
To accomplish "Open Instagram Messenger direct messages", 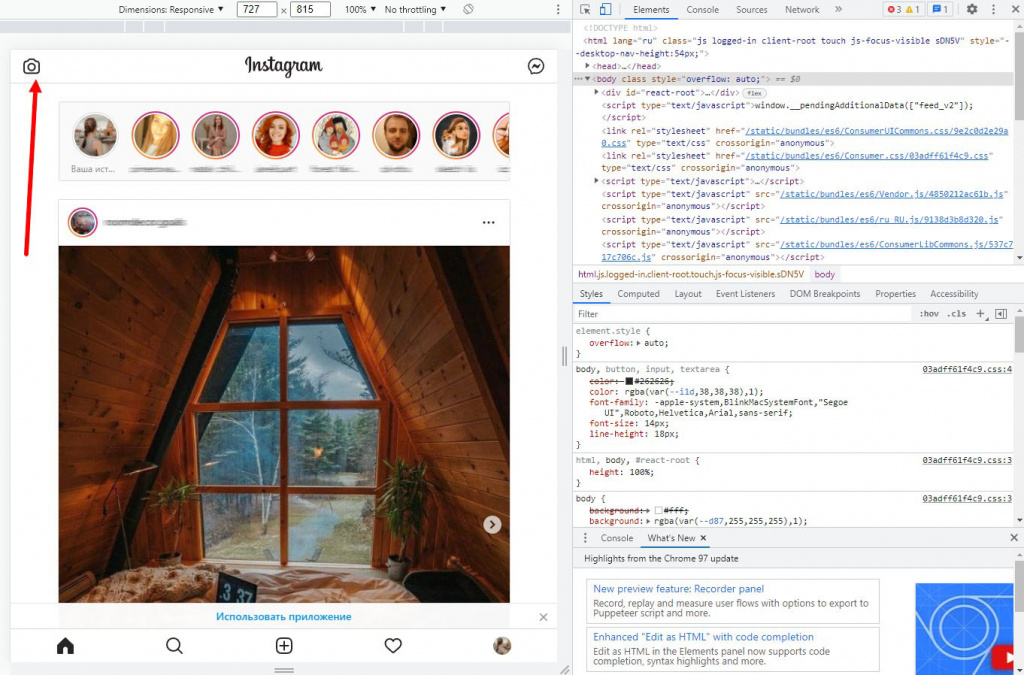I will pyautogui.click(x=536, y=67).
